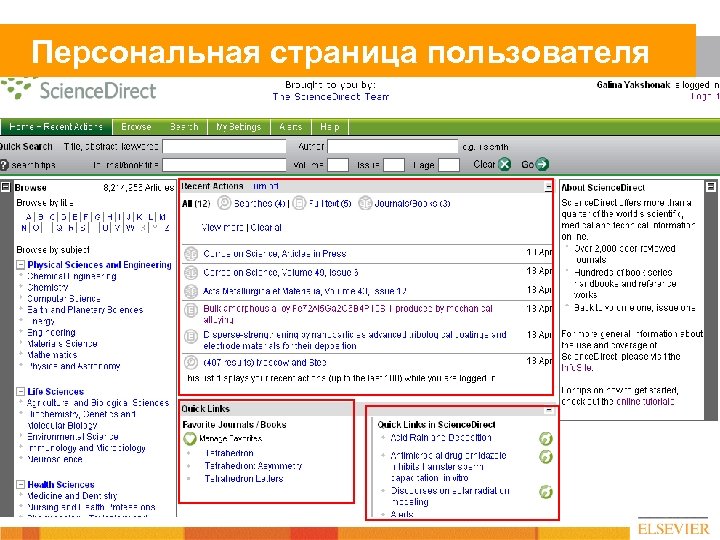Click the Issue input field
720x540 pixels.
pyautogui.click(x=394, y=165)
